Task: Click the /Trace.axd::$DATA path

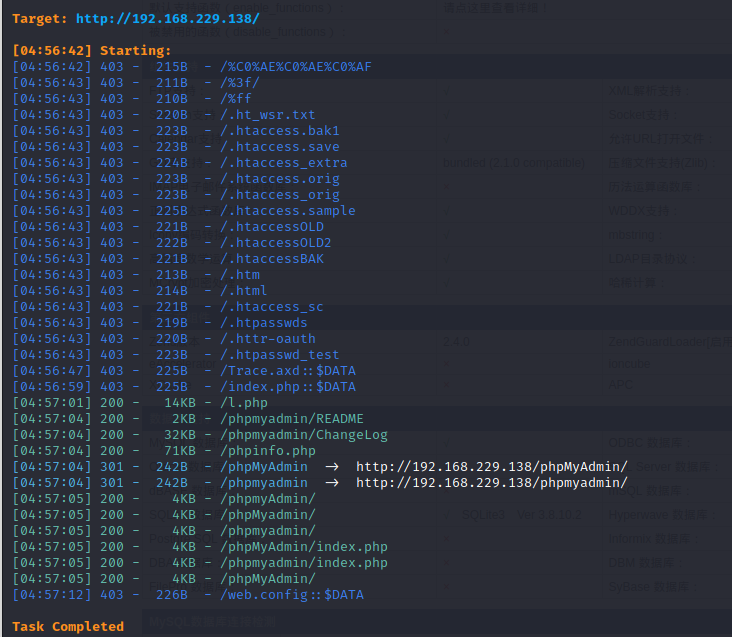Action: click(x=288, y=371)
